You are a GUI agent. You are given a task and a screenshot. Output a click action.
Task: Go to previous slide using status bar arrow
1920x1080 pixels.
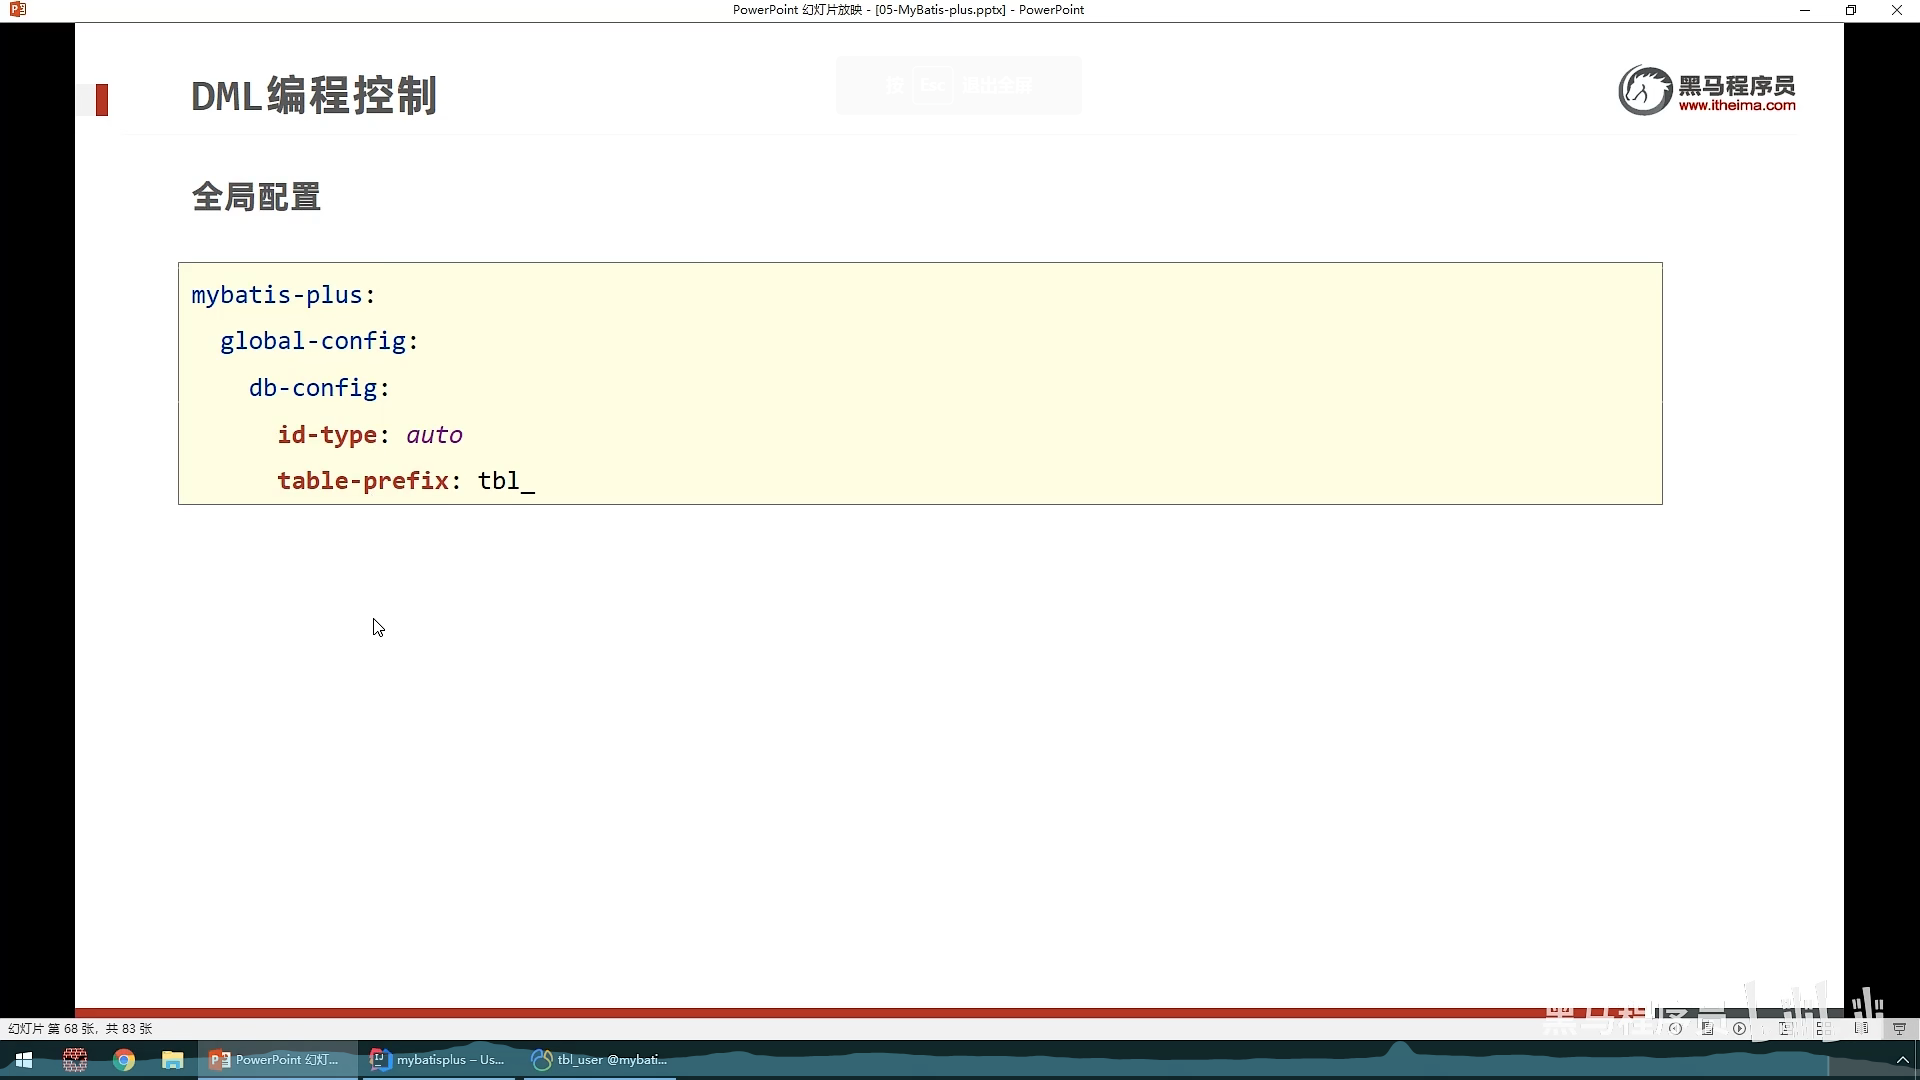(1675, 1028)
